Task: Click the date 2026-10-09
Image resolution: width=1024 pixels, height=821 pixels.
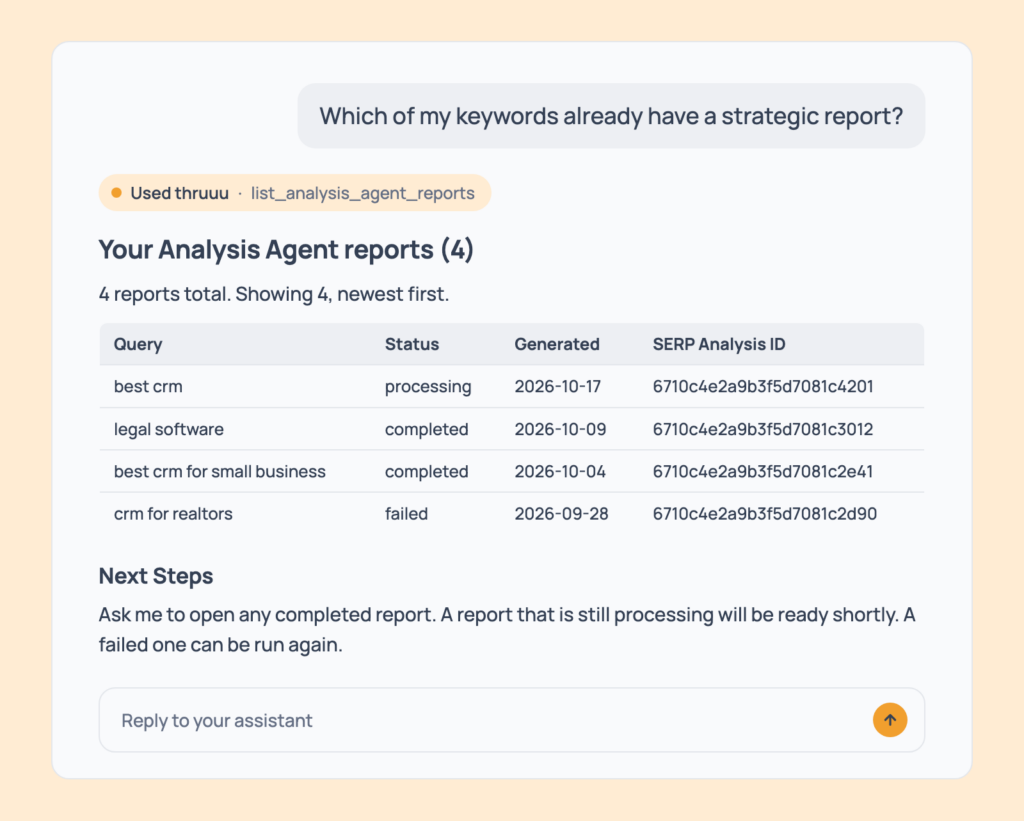Action: tap(560, 429)
